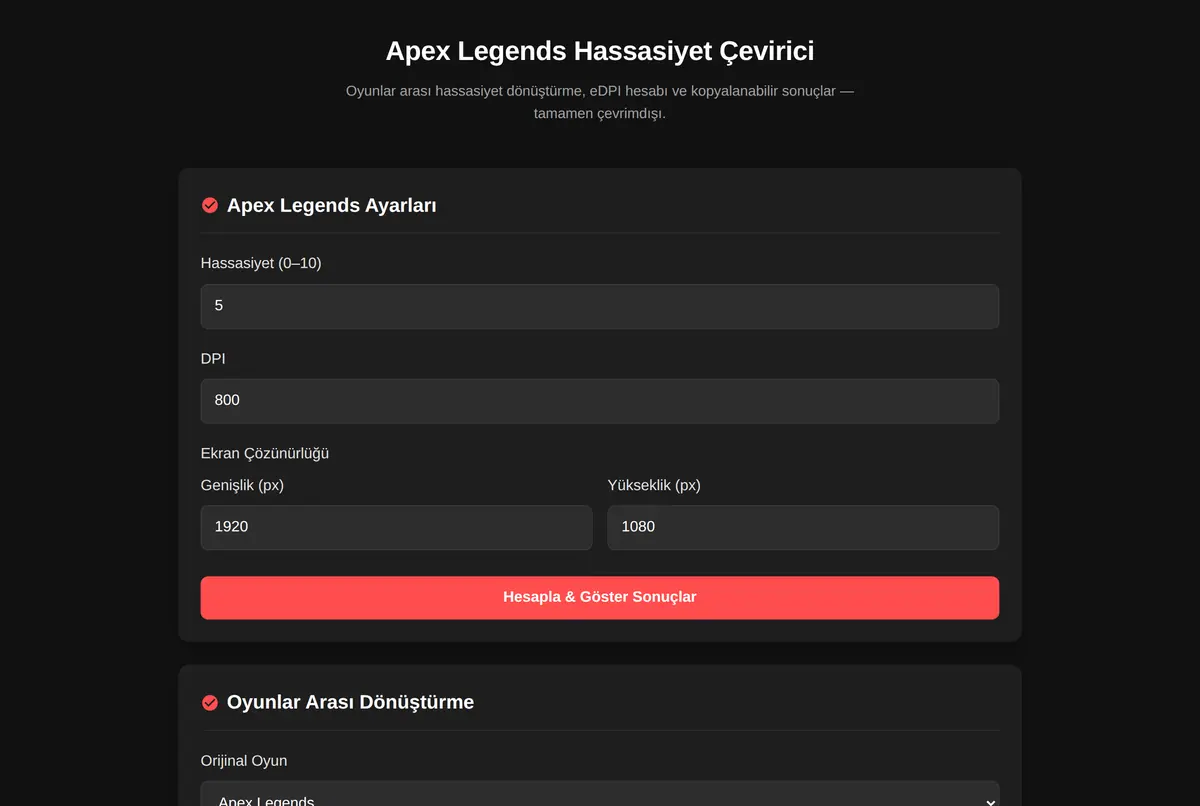Focus the Hassasiyet (0–10) input field
Image resolution: width=1200 pixels, height=806 pixels.
pos(600,306)
